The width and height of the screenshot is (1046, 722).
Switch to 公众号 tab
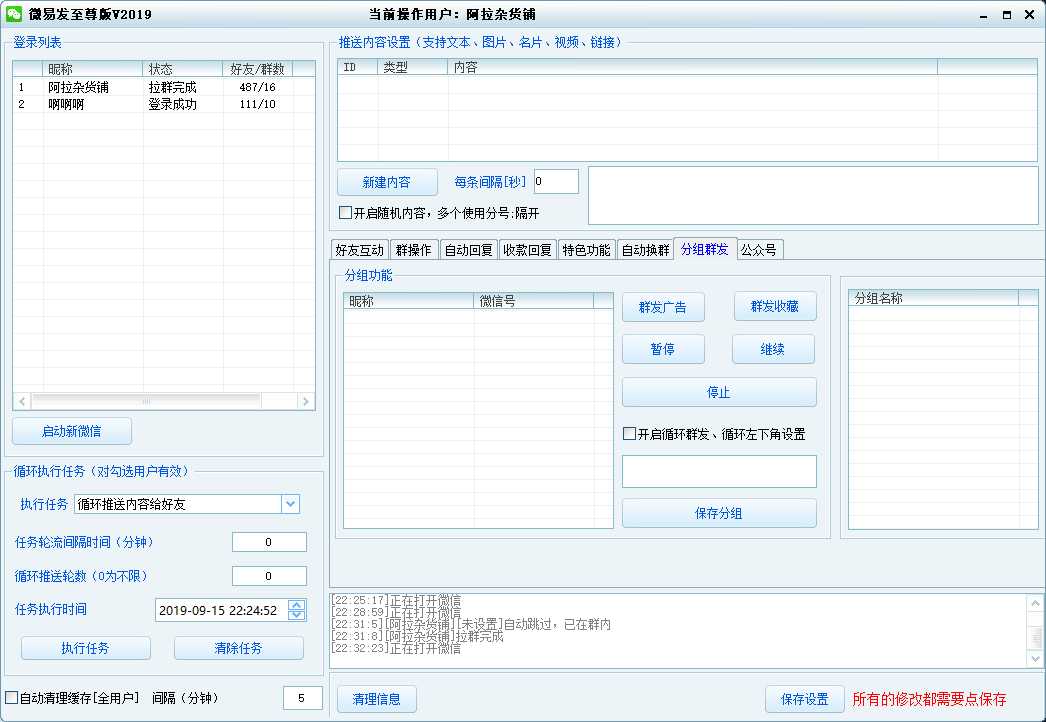pos(759,250)
